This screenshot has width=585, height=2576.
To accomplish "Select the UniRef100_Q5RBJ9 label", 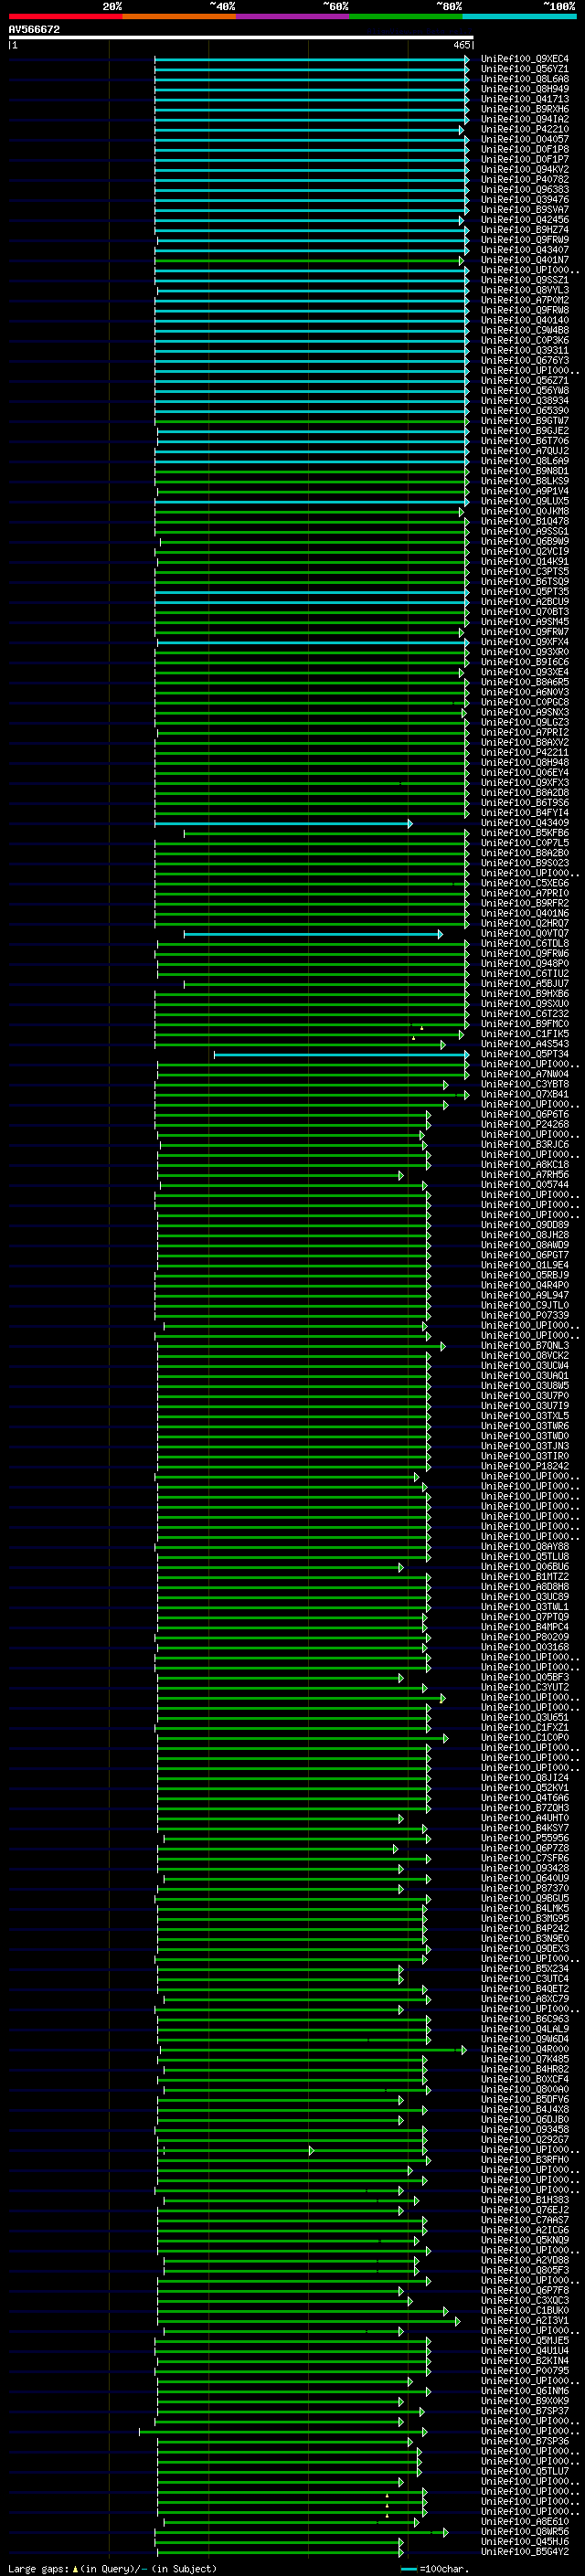I will [524, 1276].
